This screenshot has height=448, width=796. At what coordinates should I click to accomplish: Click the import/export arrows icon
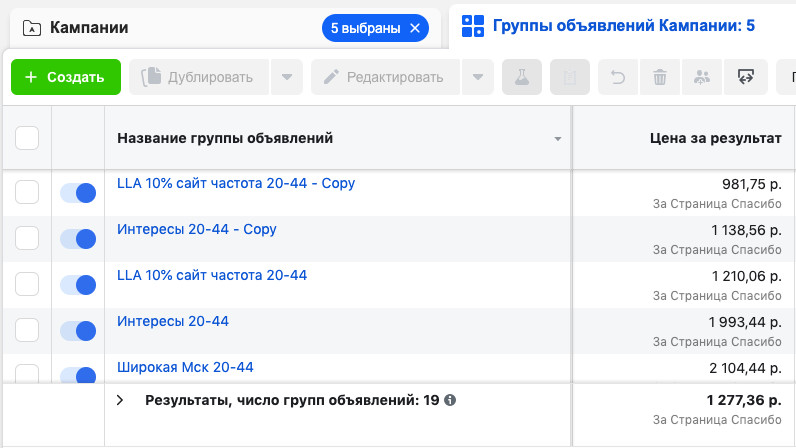[745, 77]
